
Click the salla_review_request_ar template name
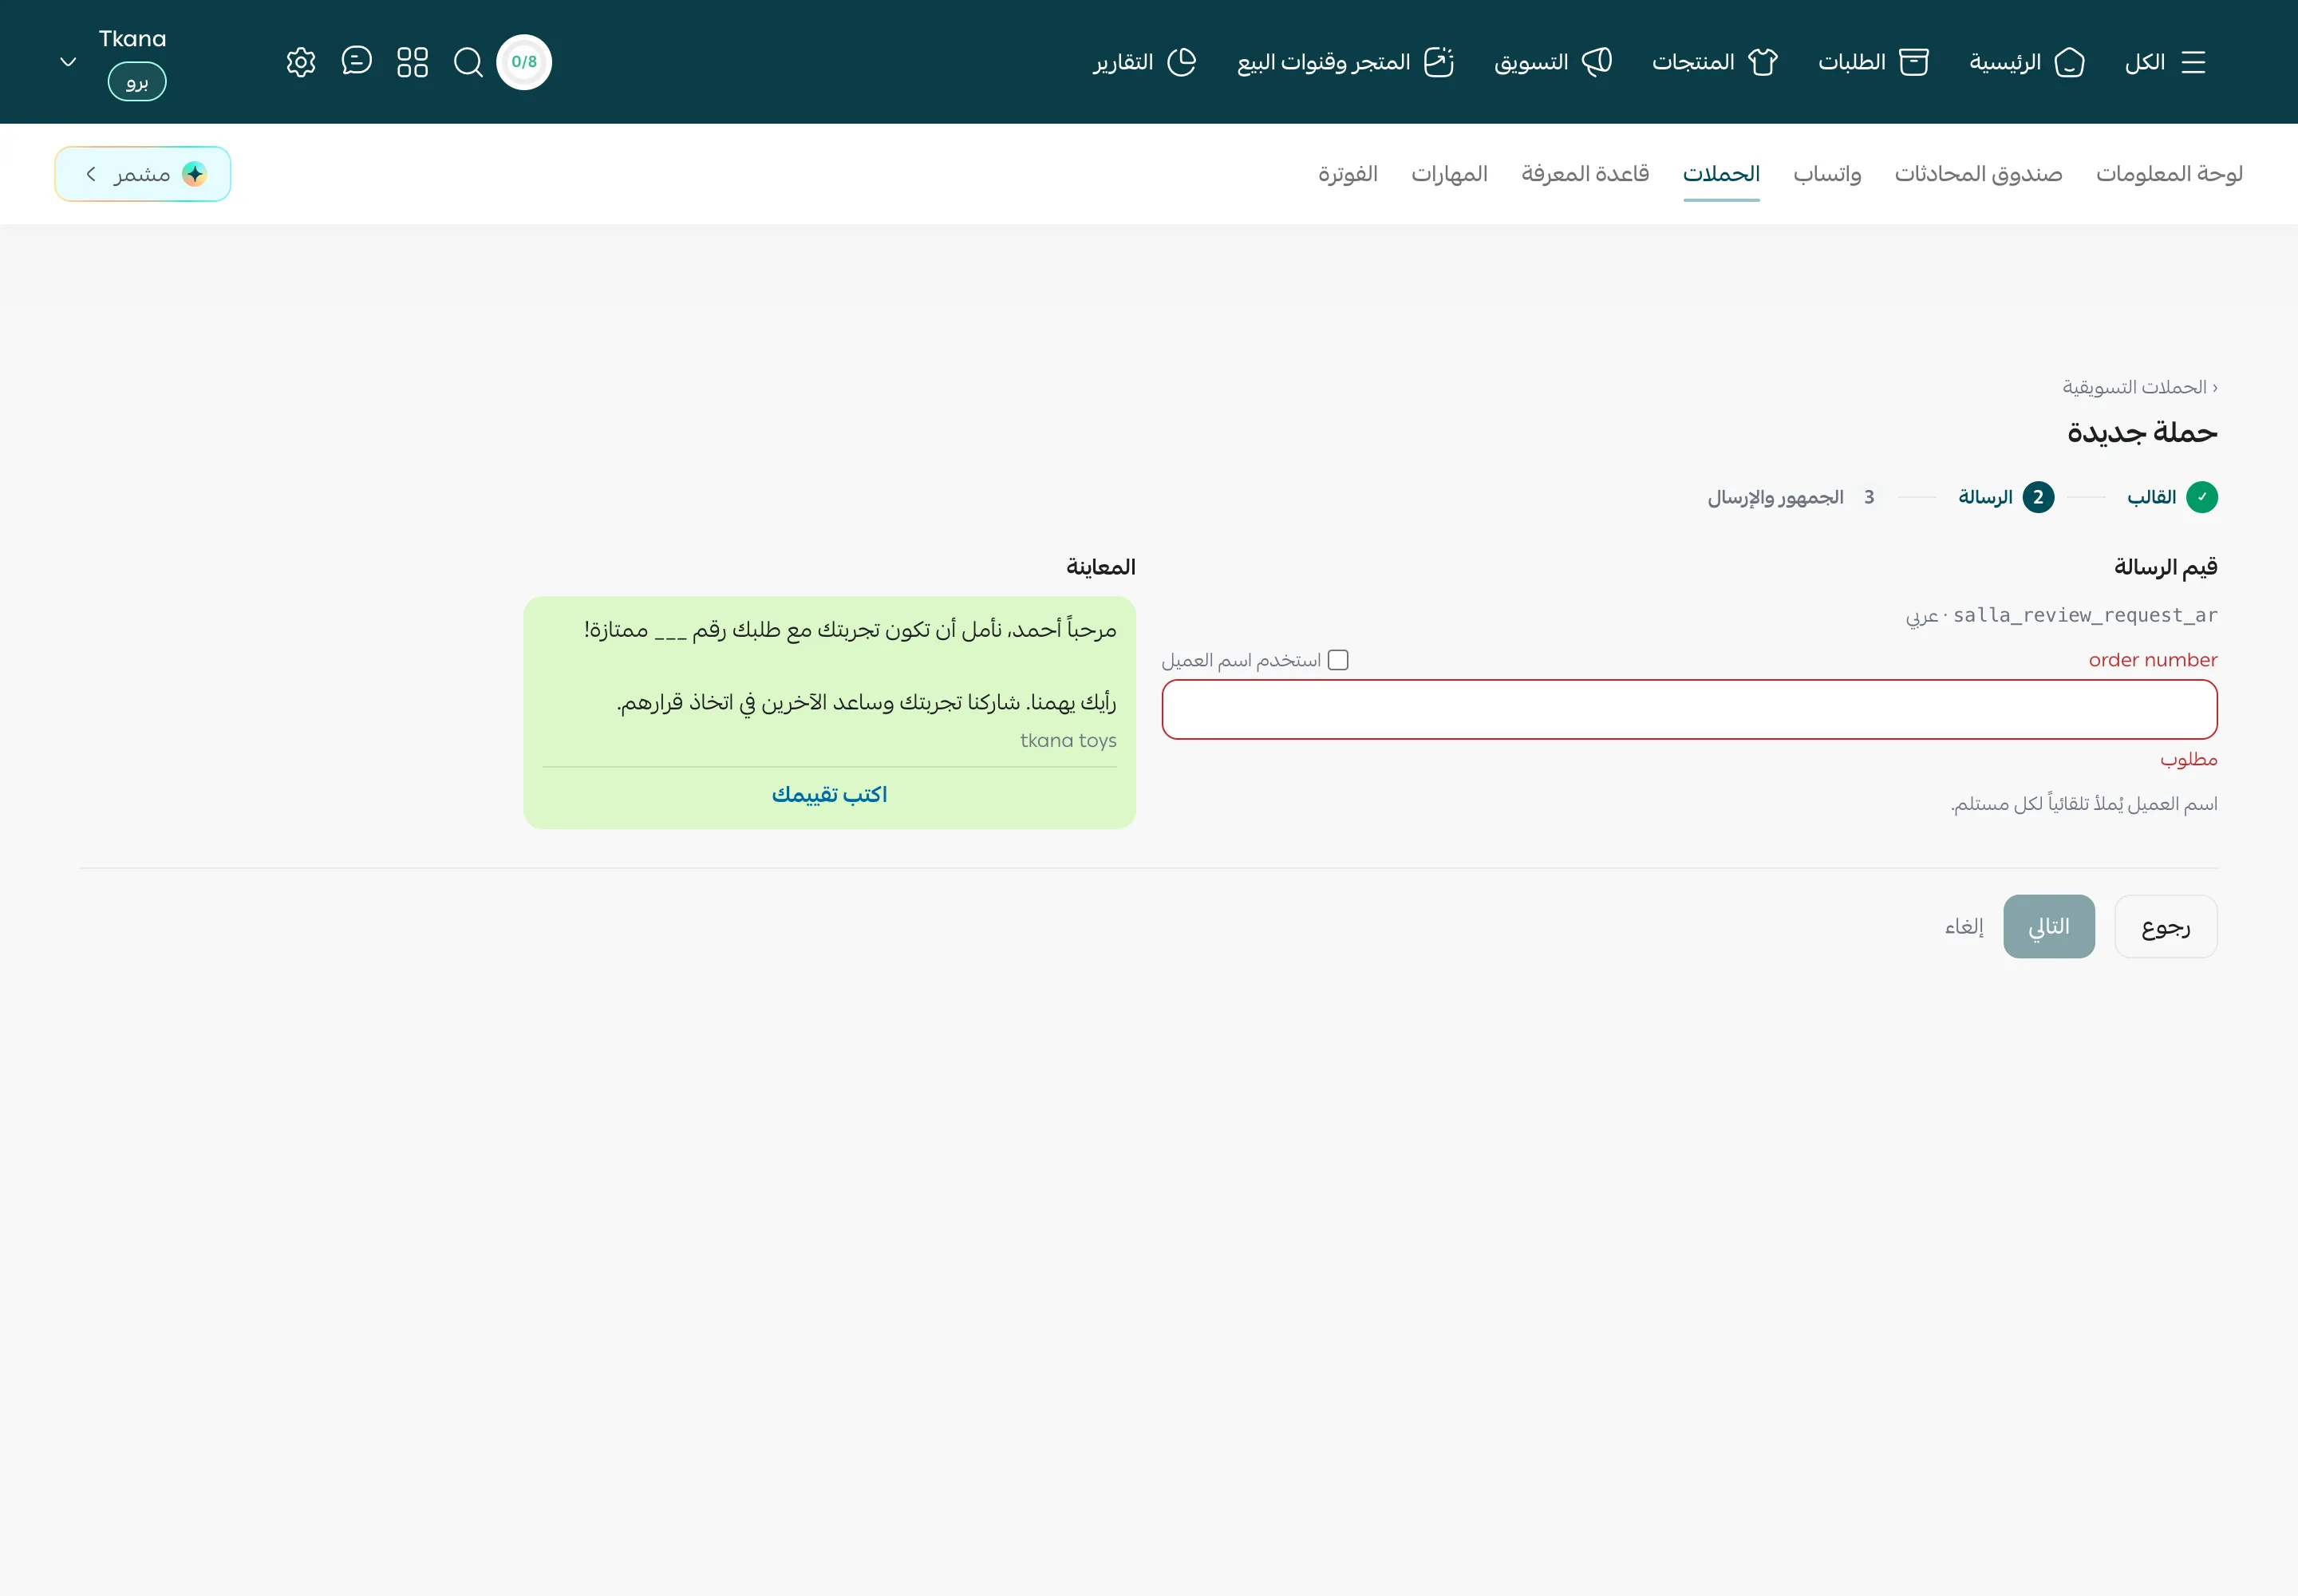click(2085, 615)
